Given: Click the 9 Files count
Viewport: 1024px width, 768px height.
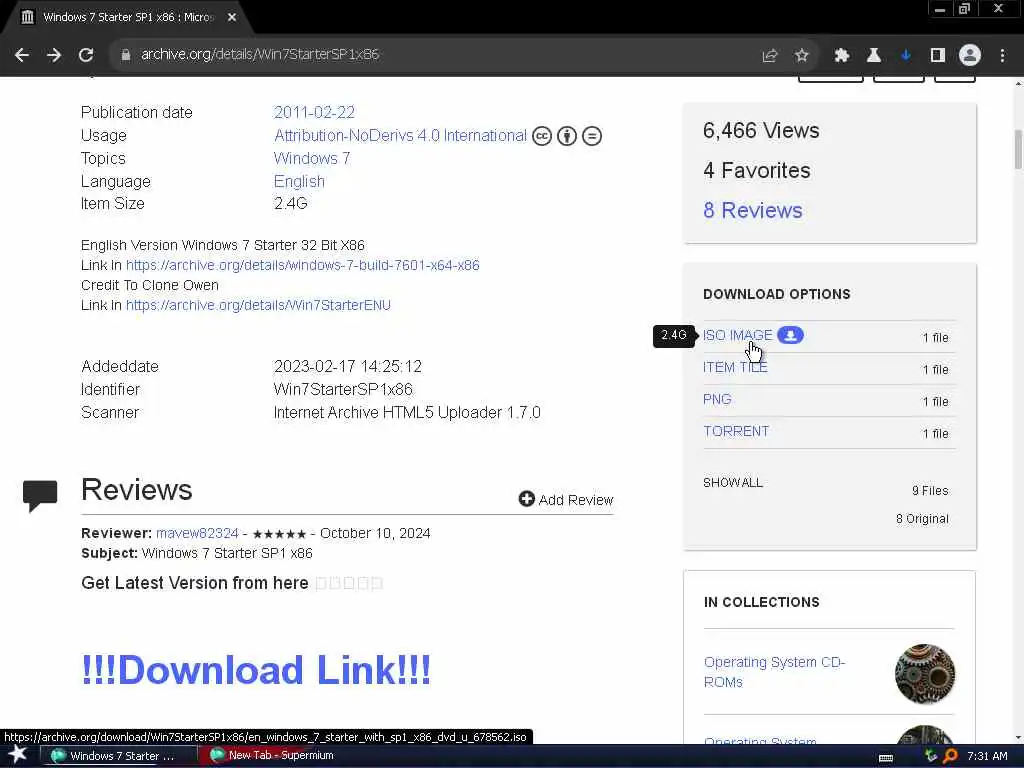Looking at the screenshot, I should [930, 490].
